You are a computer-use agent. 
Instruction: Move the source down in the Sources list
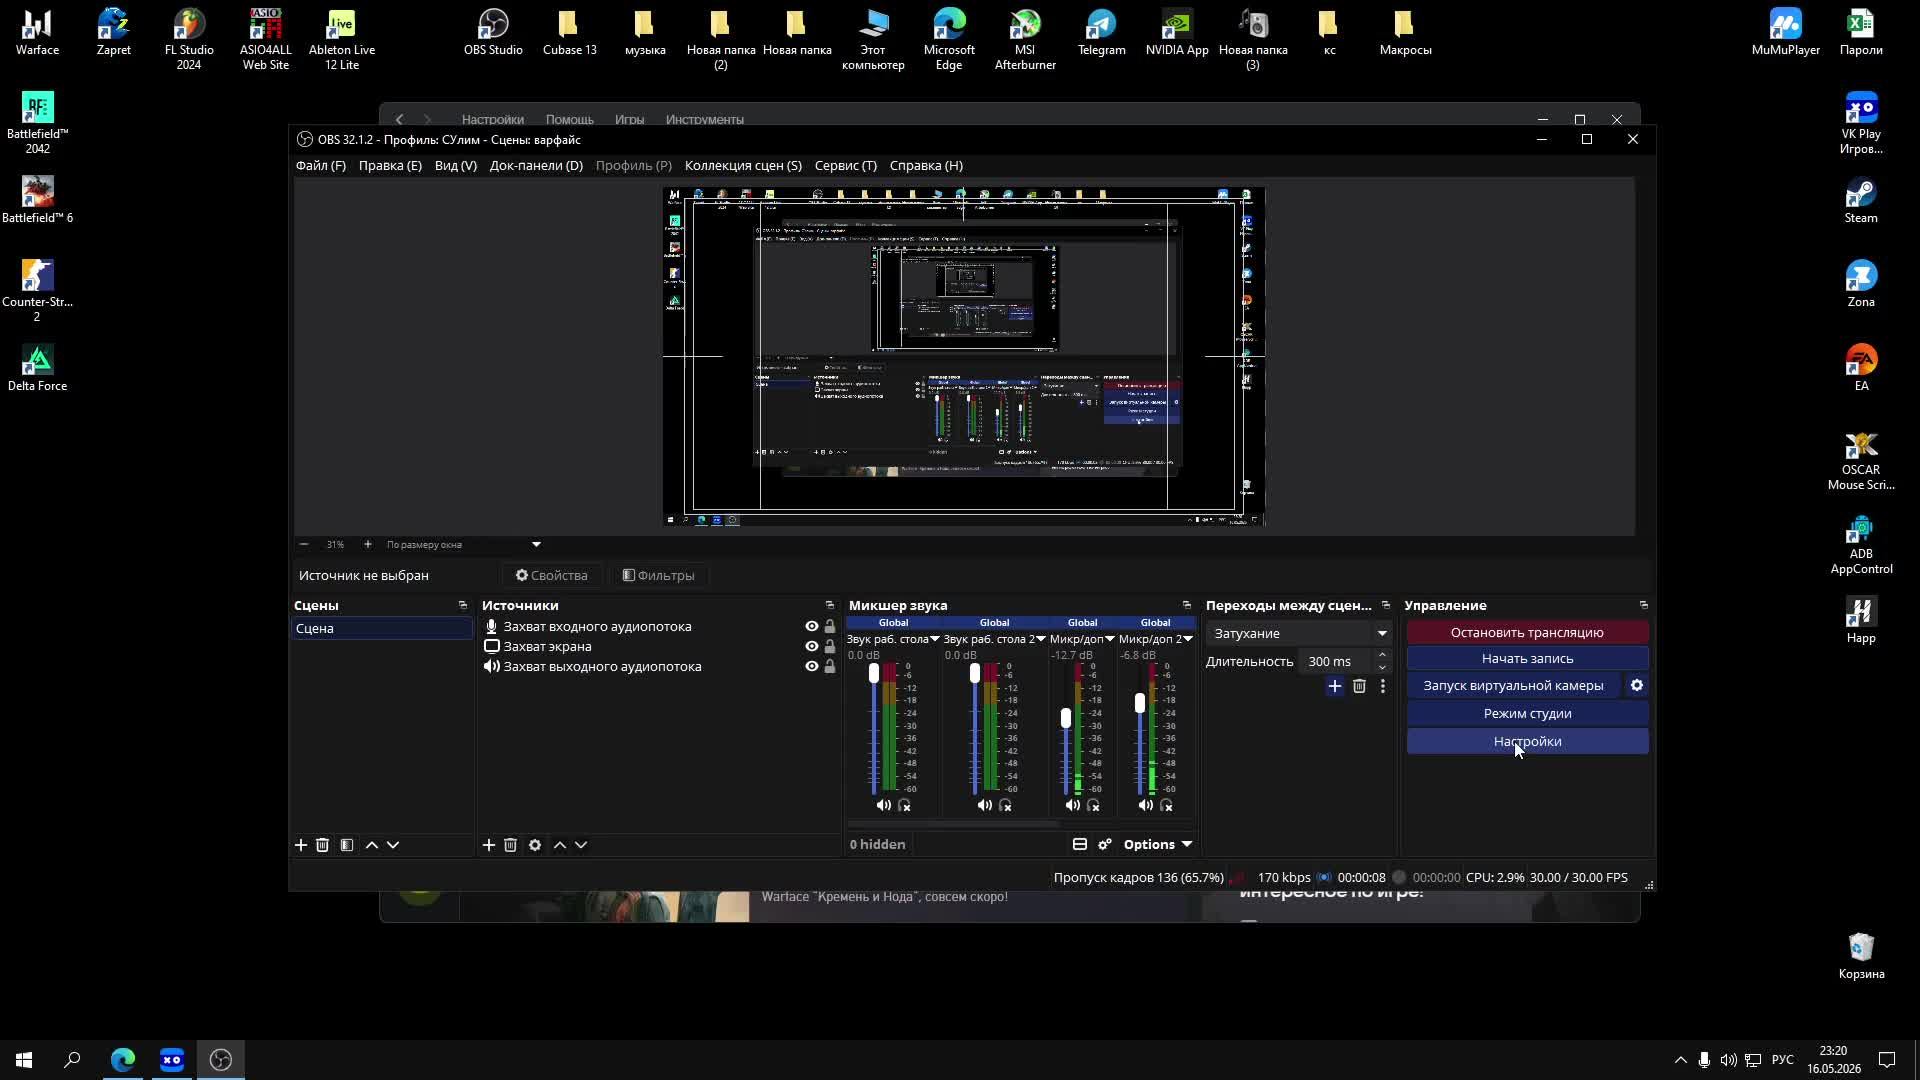click(x=581, y=845)
